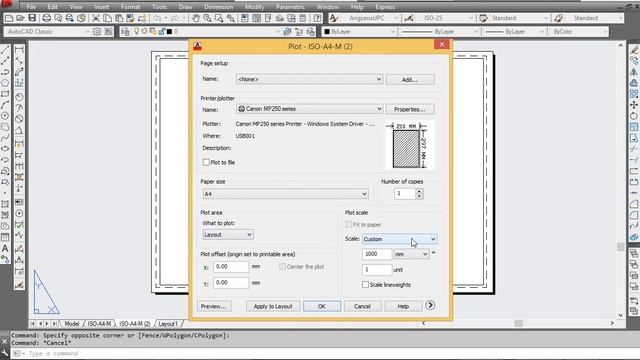640x360 pixels.
Task: Click the Copy icon in the toolbar
Action: click(x=107, y=18)
